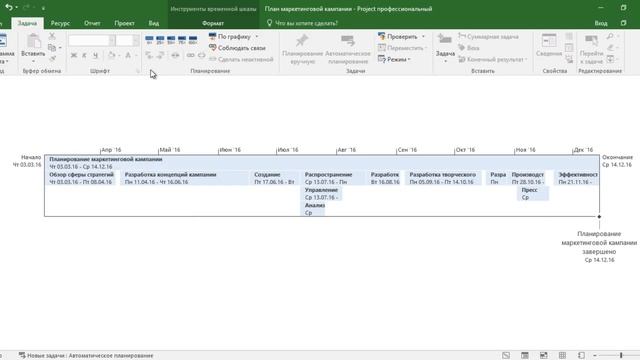
Task: Switch to Team planner view in status bar
Action: 544,355
